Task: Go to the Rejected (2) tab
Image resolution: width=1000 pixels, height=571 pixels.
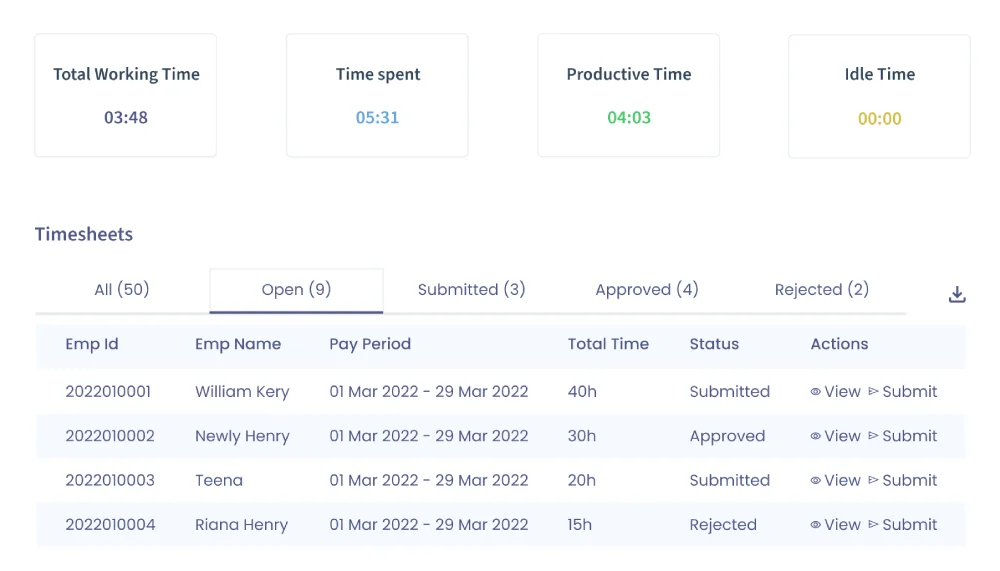Action: click(821, 290)
